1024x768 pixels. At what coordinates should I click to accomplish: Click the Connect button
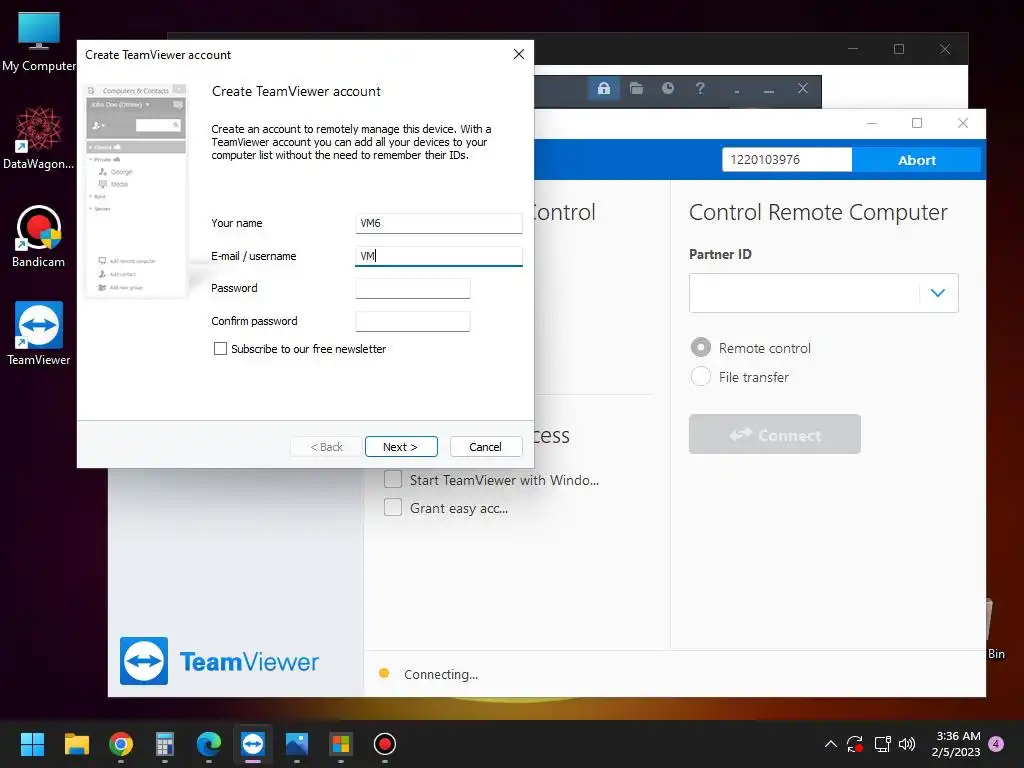click(775, 434)
